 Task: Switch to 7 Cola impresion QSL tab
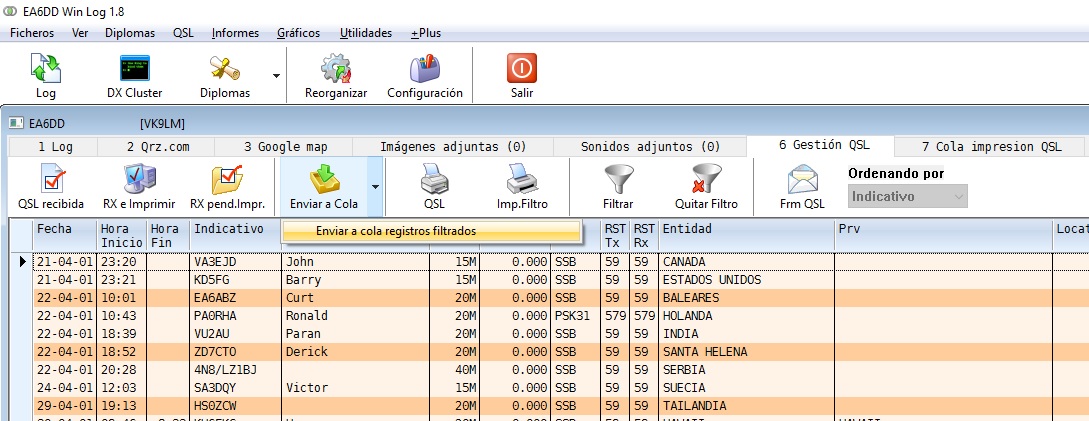(991, 146)
